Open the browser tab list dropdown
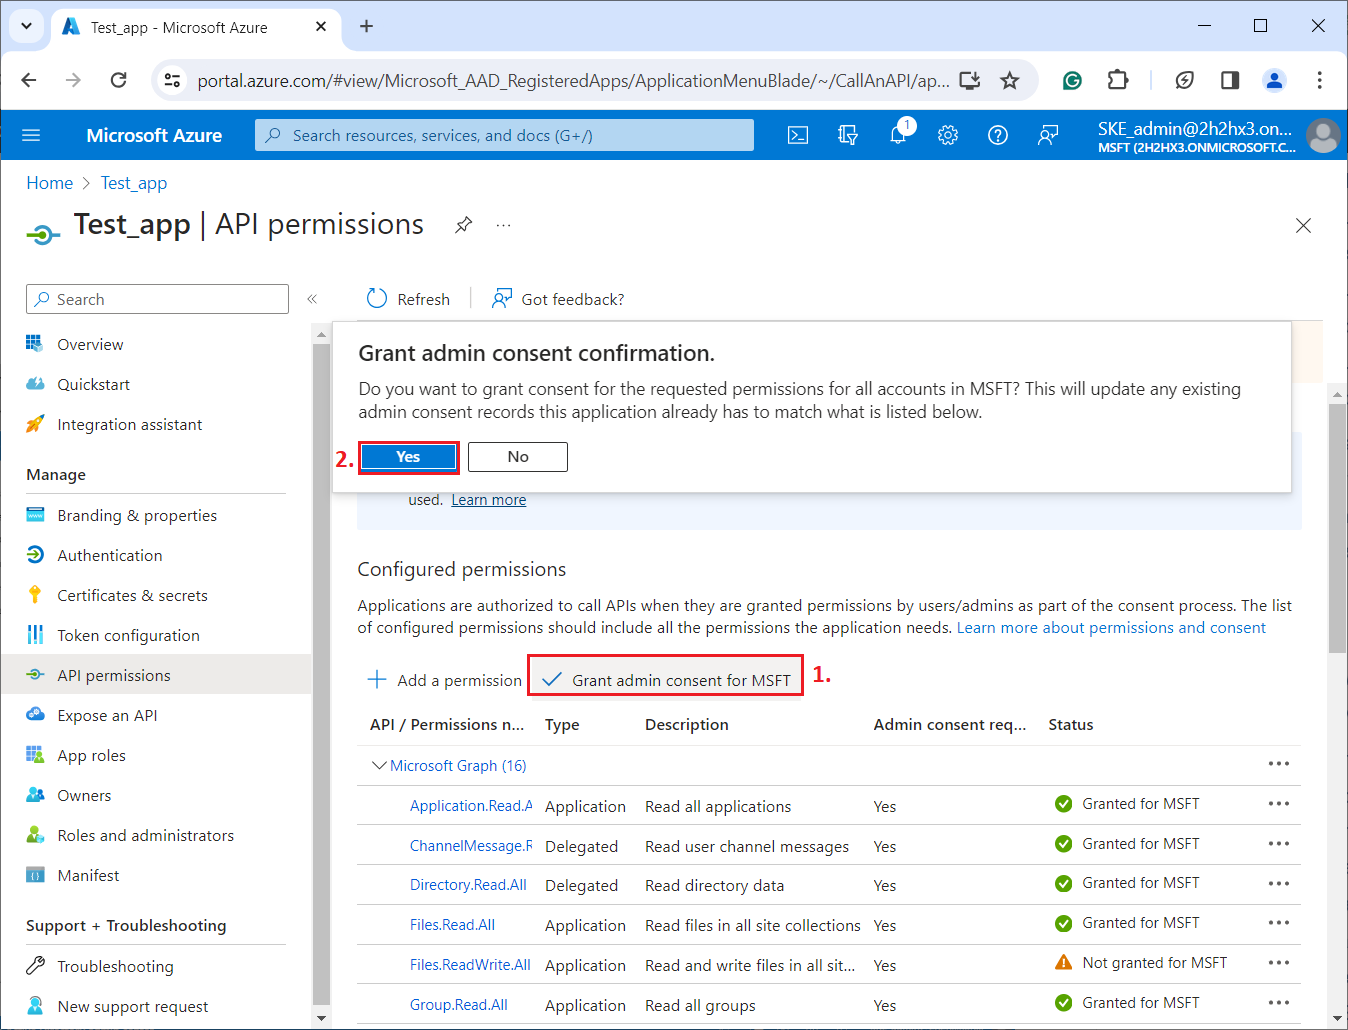This screenshot has width=1348, height=1030. (27, 26)
